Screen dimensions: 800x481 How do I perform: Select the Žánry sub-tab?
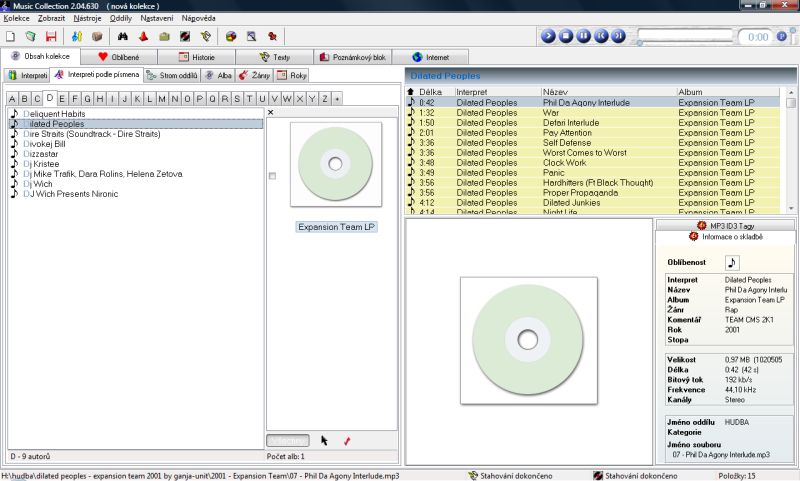click(x=254, y=75)
